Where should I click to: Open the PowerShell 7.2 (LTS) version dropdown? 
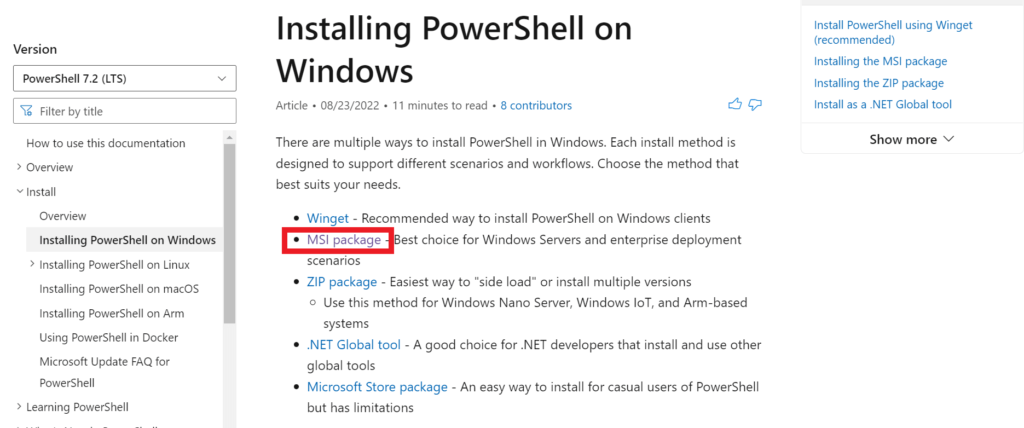[x=125, y=78]
